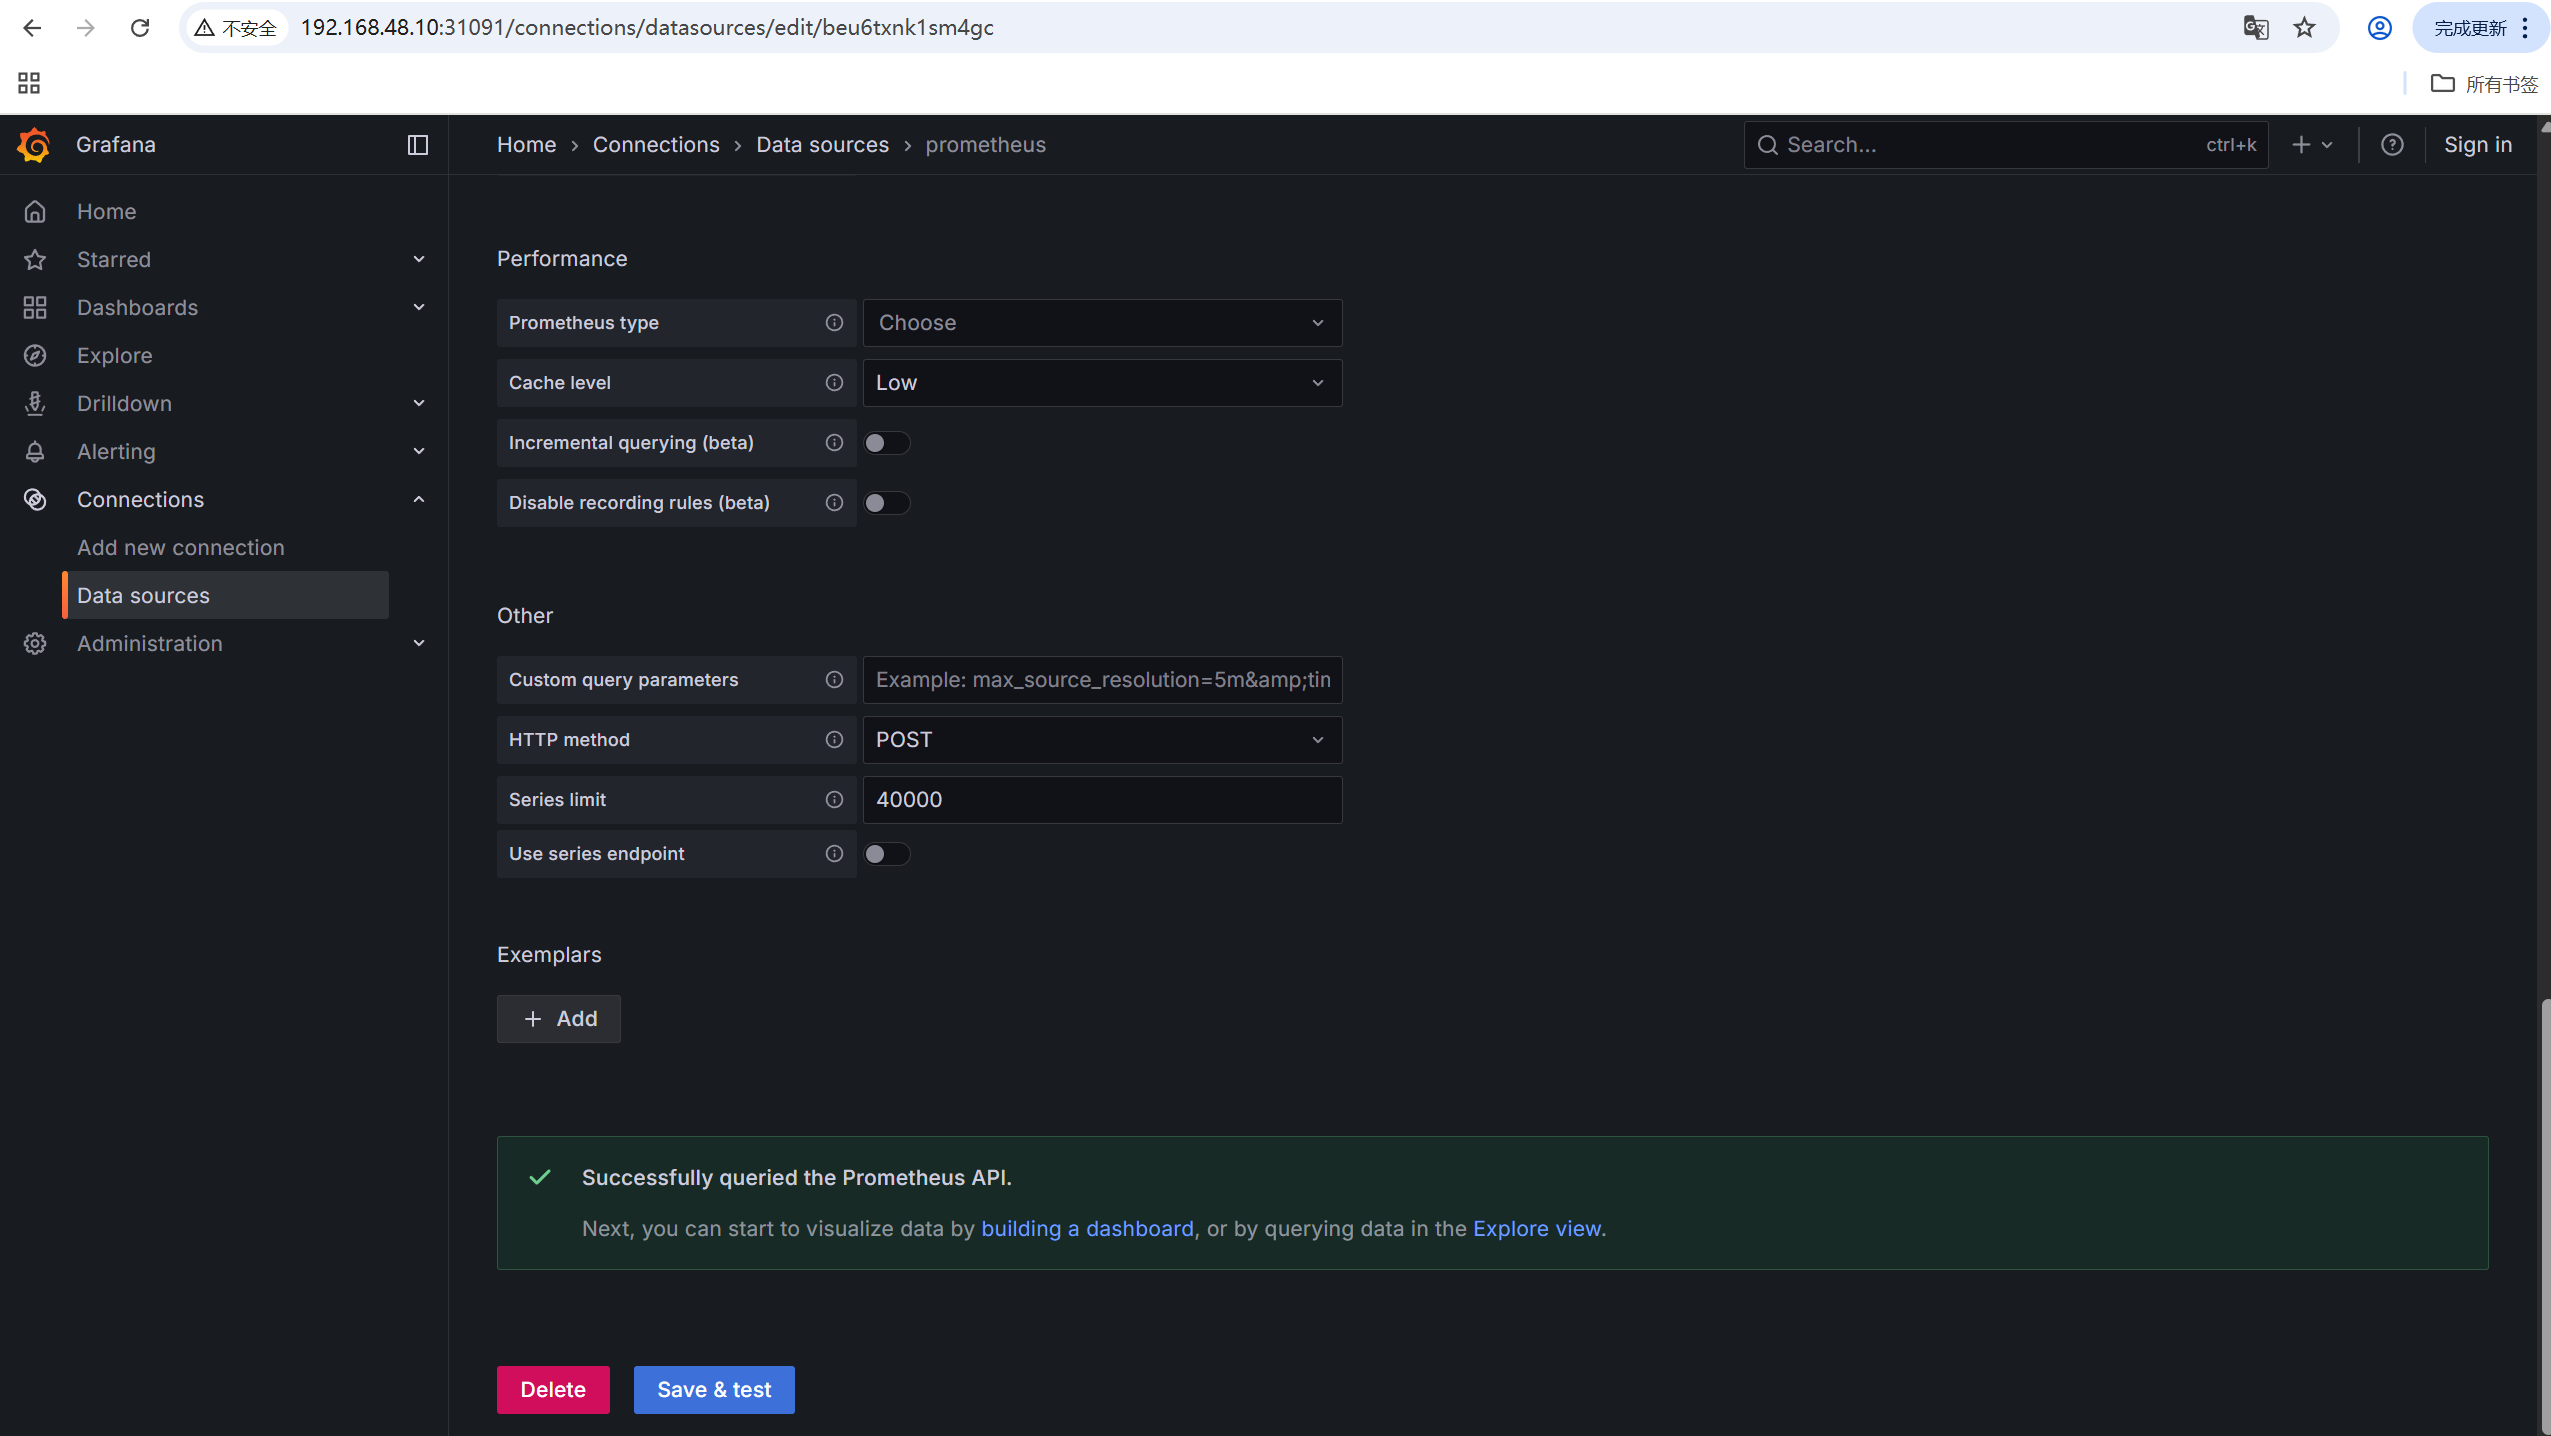Click the Data sources breadcrumb link
2551x1436 pixels.
(822, 145)
